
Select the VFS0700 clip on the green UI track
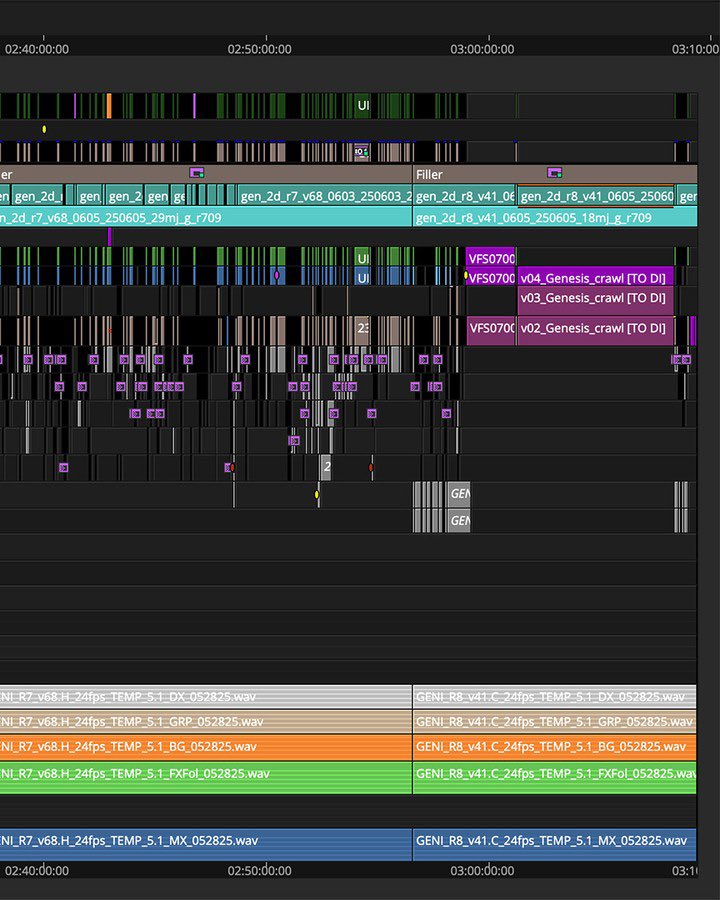[x=491, y=258]
